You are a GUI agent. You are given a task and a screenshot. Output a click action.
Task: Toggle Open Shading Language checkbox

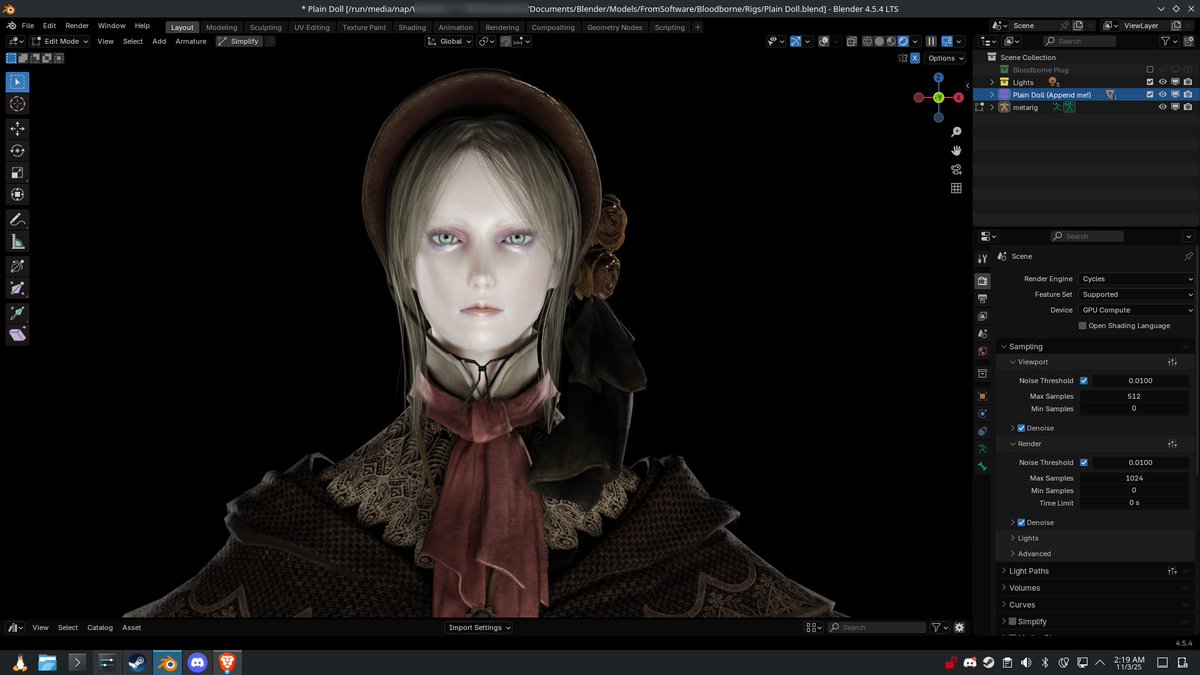(1083, 326)
